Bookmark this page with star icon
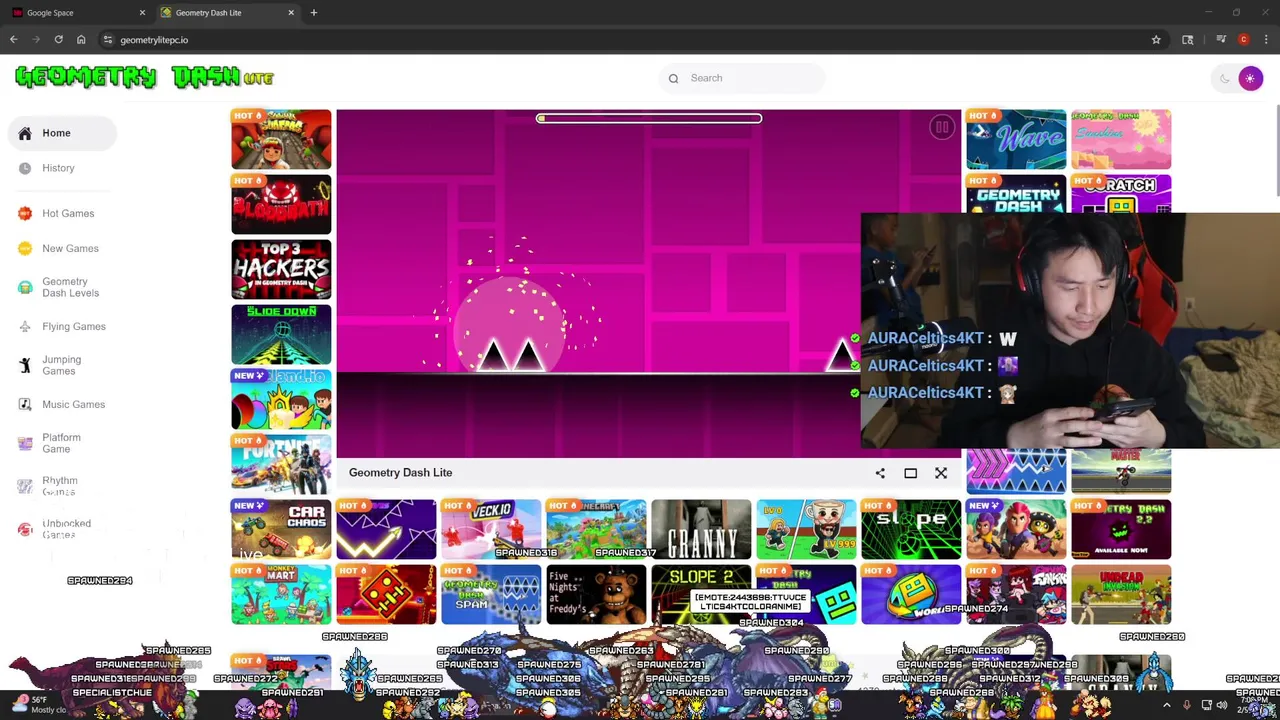Viewport: 1280px width, 720px height. point(1156,40)
